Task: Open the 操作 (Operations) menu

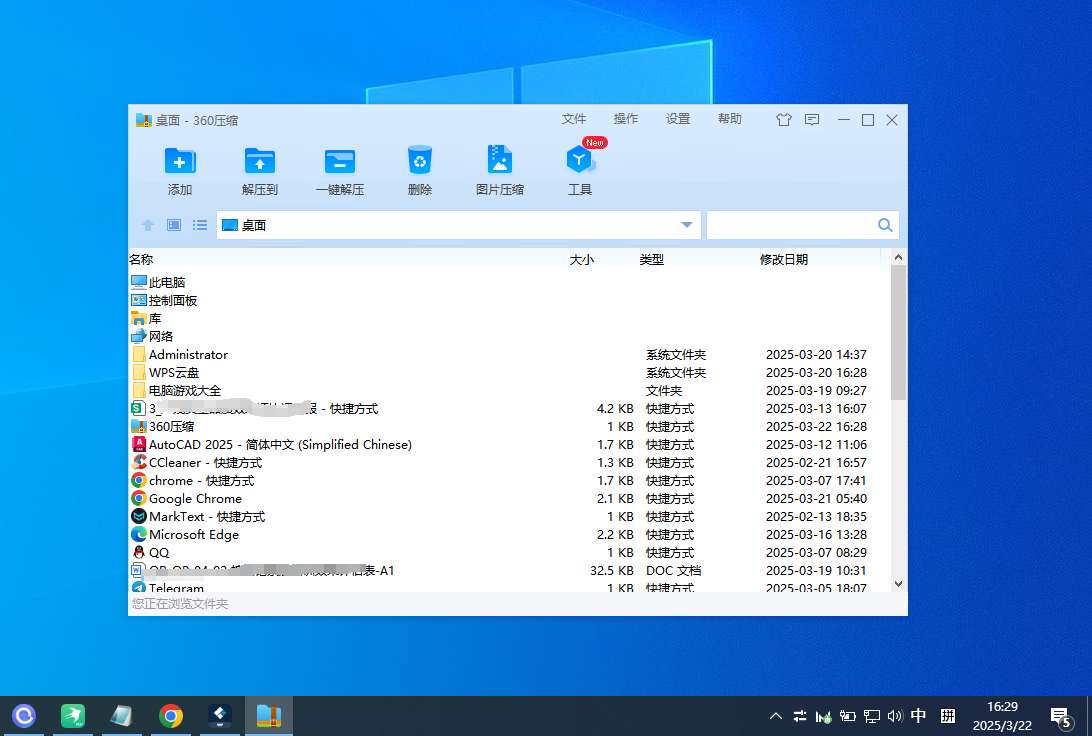Action: [625, 119]
